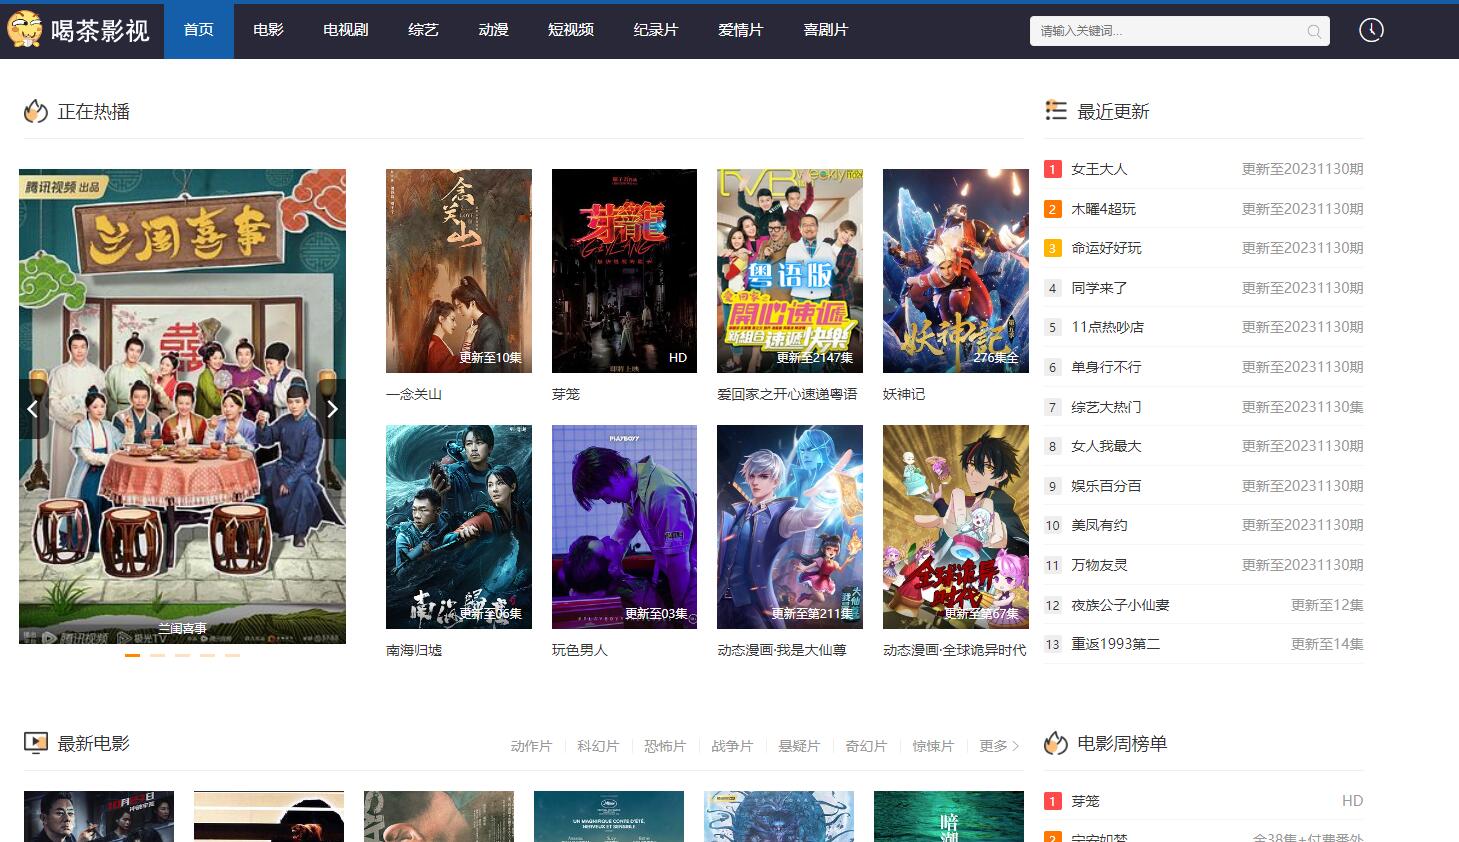Open the 电影 navigation tab
The image size is (1459, 842).
[268, 30]
